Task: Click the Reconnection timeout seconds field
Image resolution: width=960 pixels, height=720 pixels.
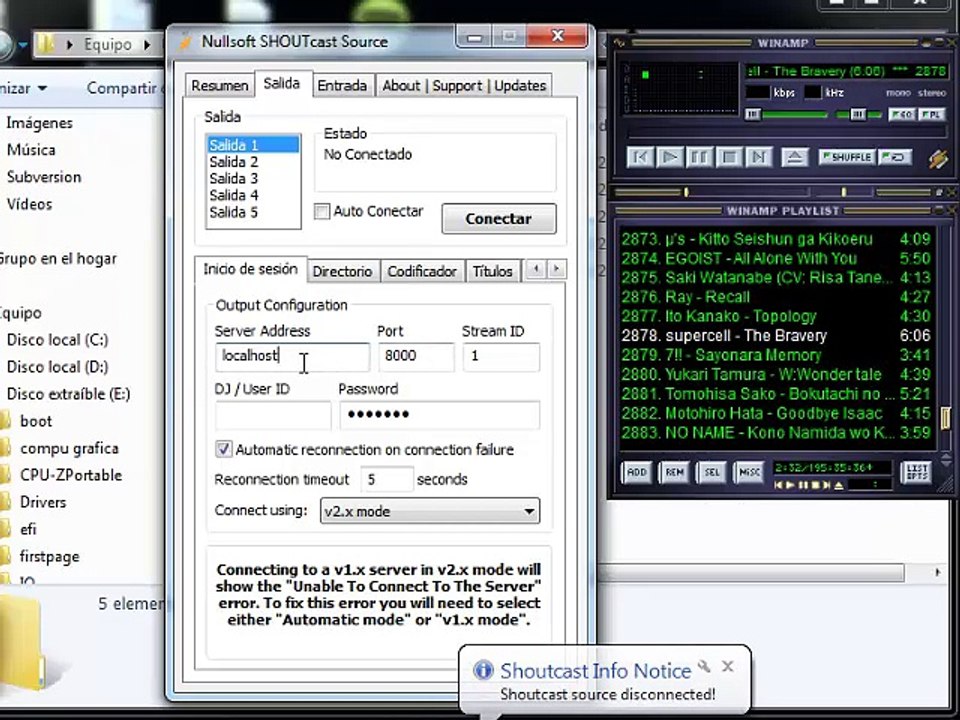Action: 387,479
